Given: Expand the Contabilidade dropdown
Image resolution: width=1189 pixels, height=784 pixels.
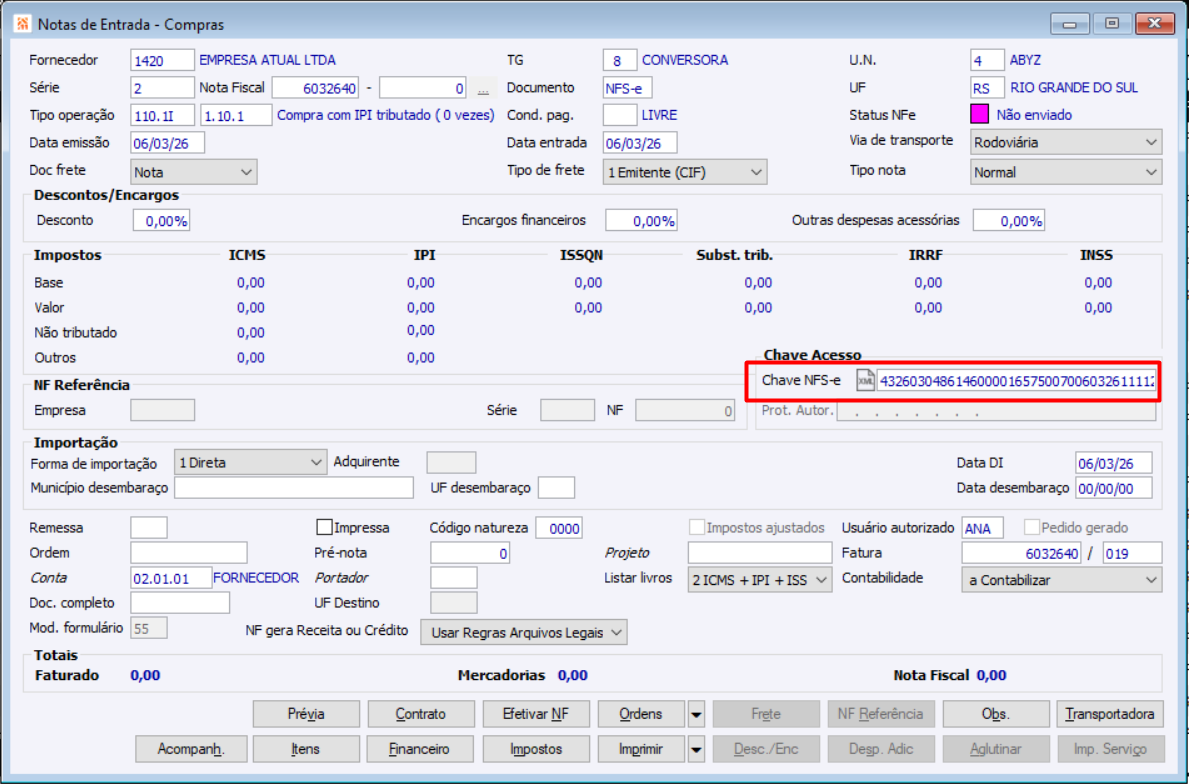Looking at the screenshot, I should click(1062, 580).
